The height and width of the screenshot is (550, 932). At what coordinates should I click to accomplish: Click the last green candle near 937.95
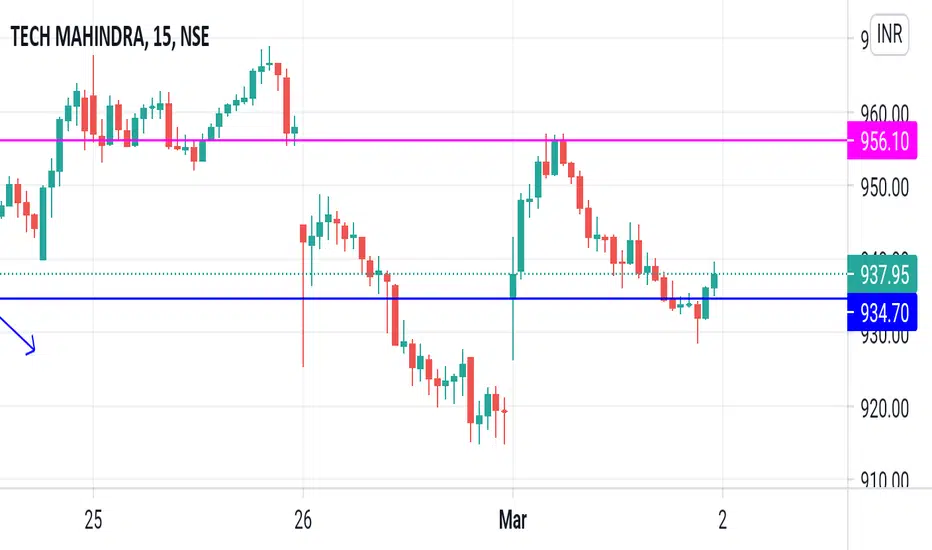(714, 280)
